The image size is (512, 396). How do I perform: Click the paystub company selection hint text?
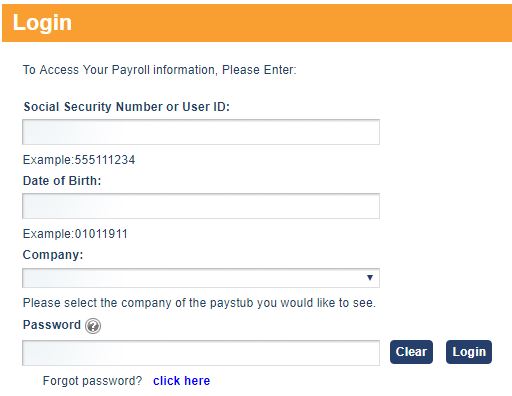199,303
